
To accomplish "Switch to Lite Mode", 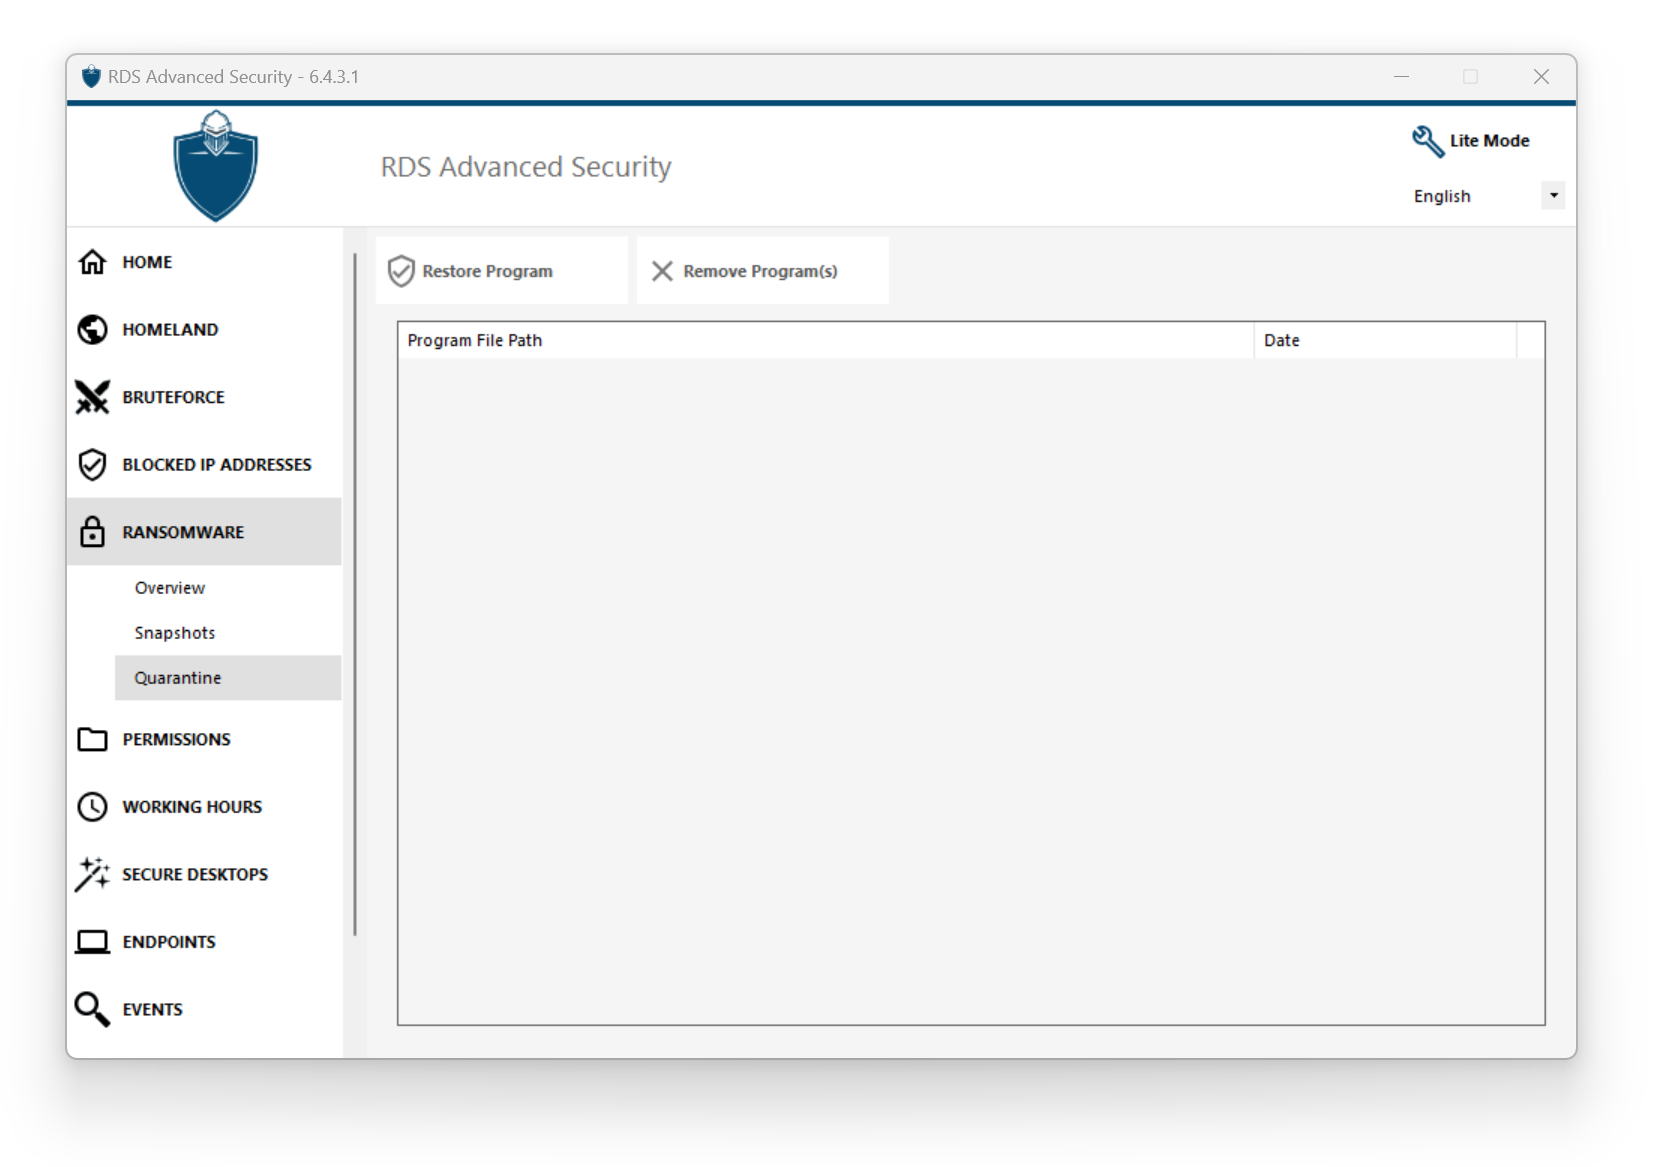I will click(x=1471, y=141).
